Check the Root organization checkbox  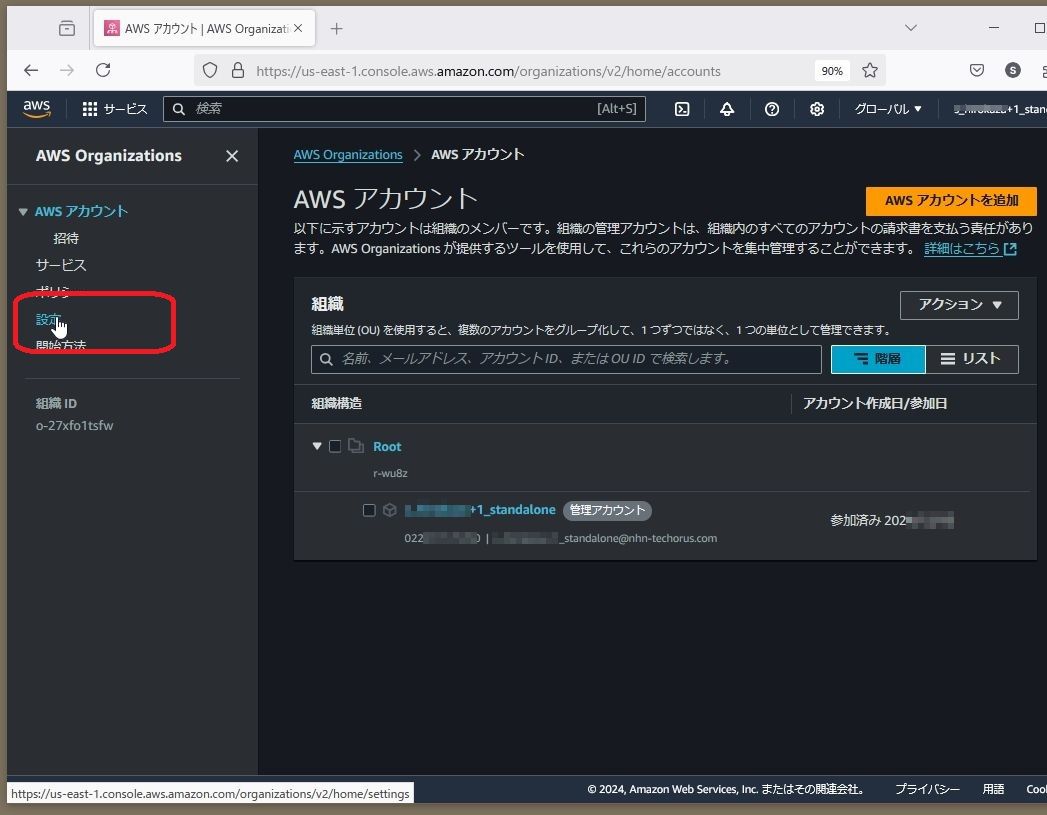(335, 446)
